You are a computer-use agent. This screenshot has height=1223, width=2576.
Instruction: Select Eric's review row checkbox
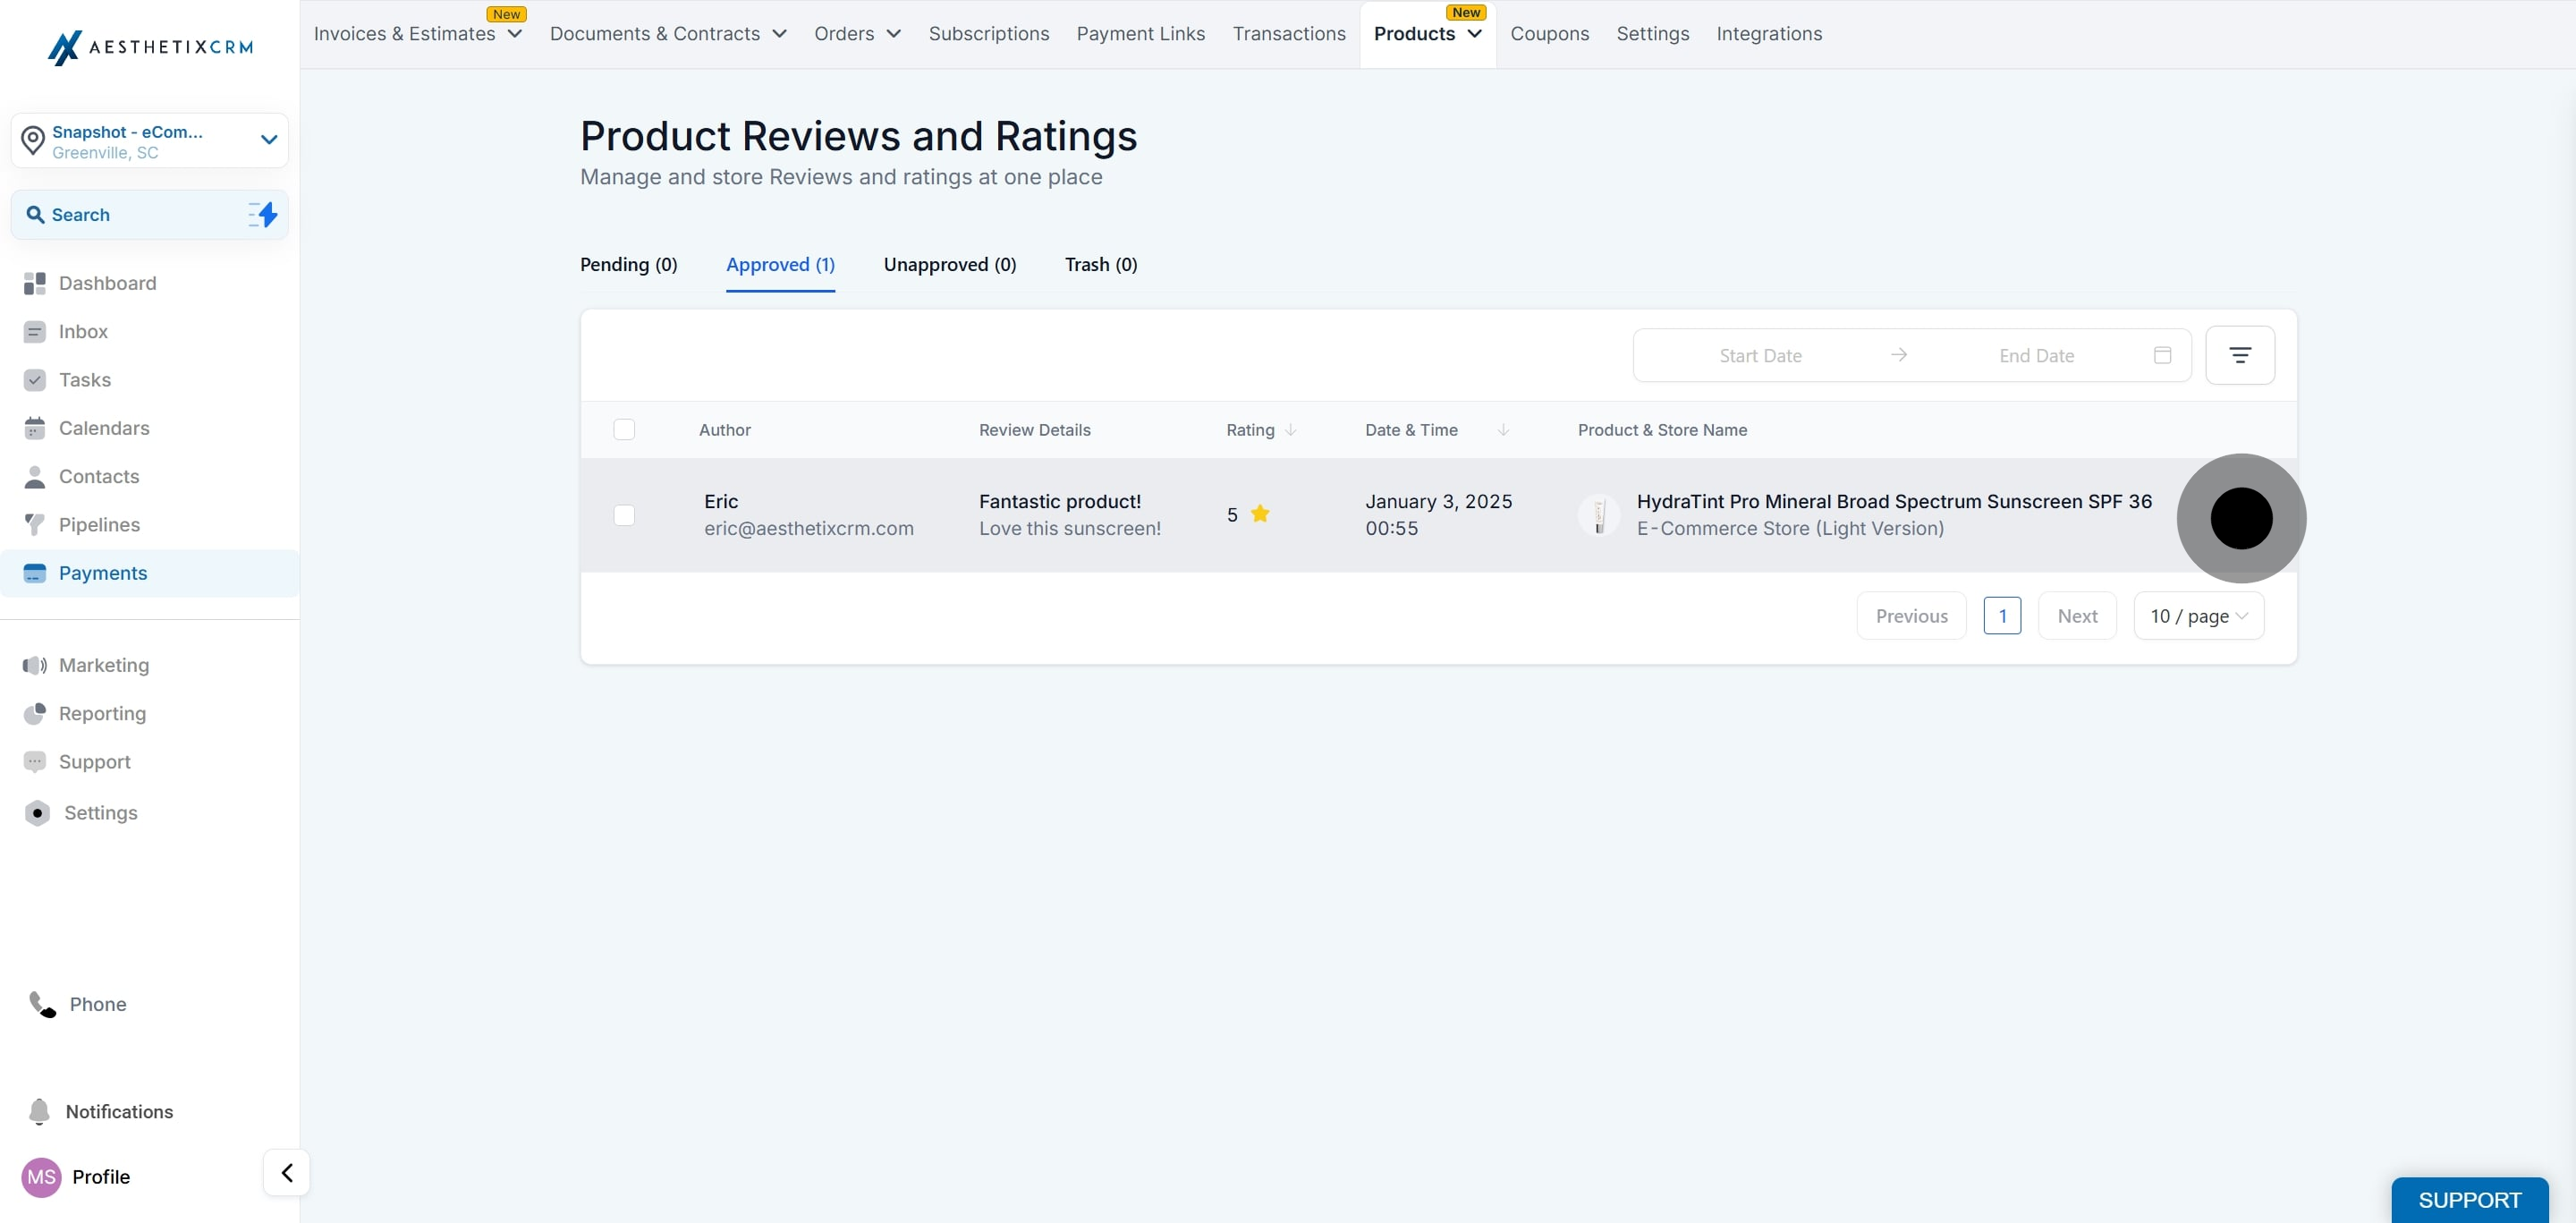[x=624, y=515]
